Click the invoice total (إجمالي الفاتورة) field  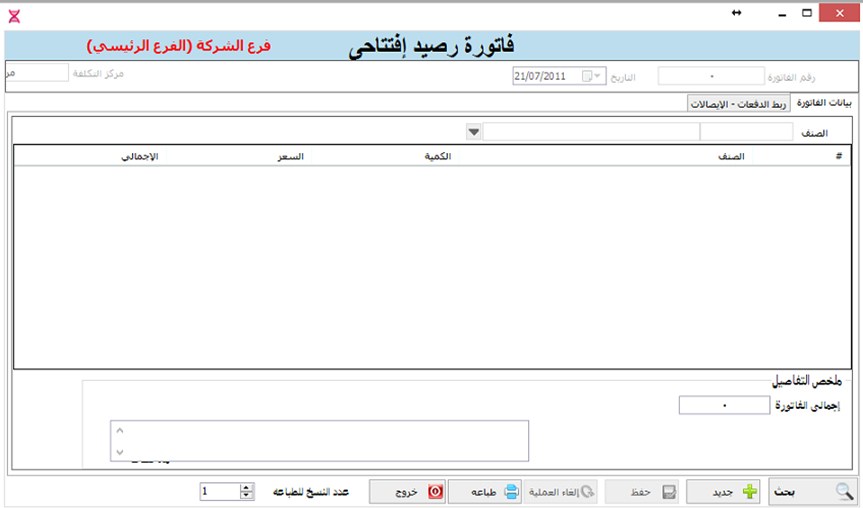pyautogui.click(x=724, y=405)
